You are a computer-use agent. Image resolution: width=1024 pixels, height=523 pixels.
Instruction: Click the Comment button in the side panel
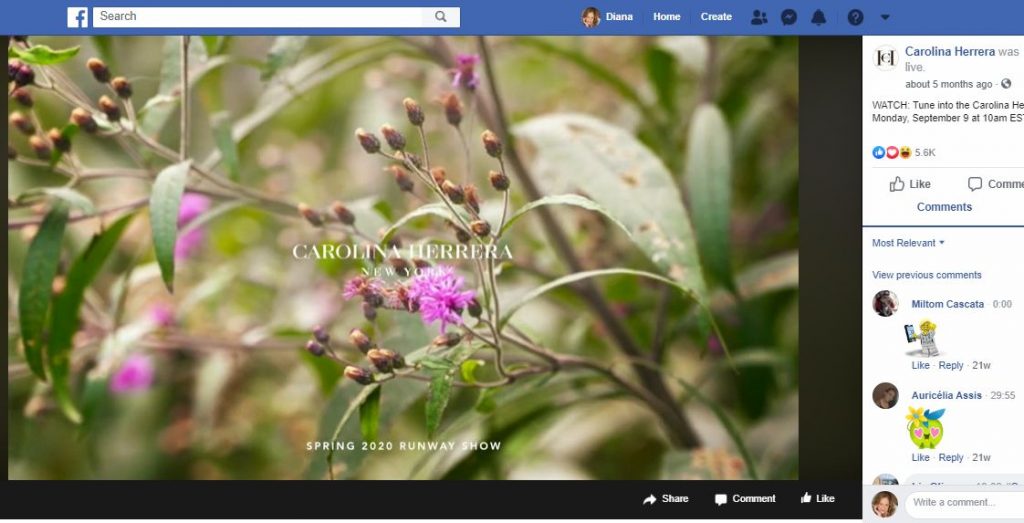point(995,184)
